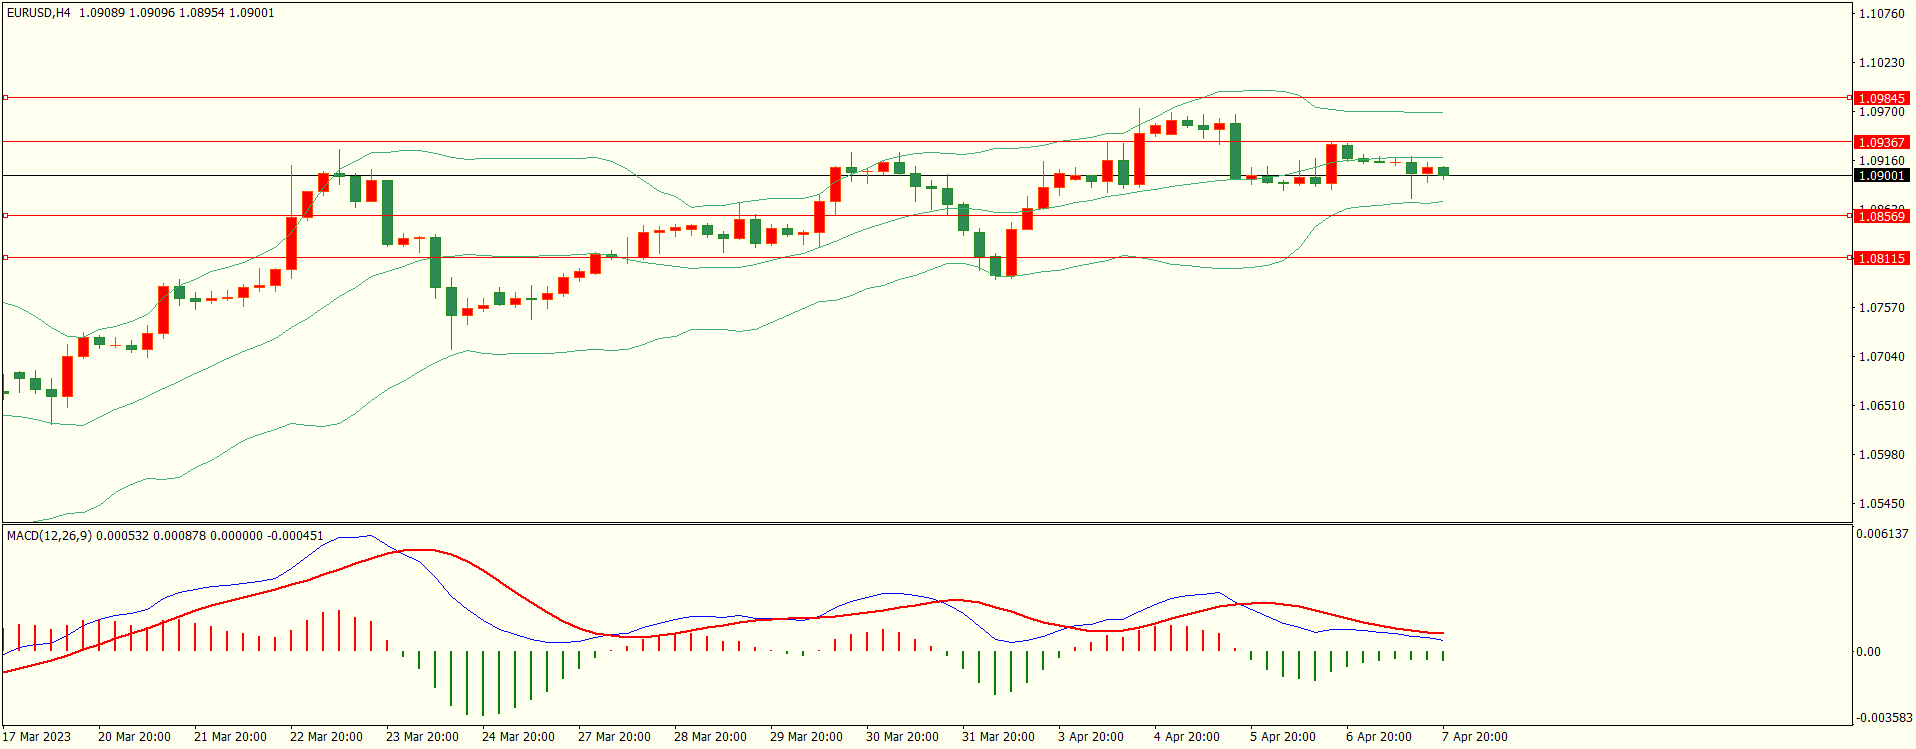Click the 5 Apr 20:00 time label

click(x=1283, y=737)
